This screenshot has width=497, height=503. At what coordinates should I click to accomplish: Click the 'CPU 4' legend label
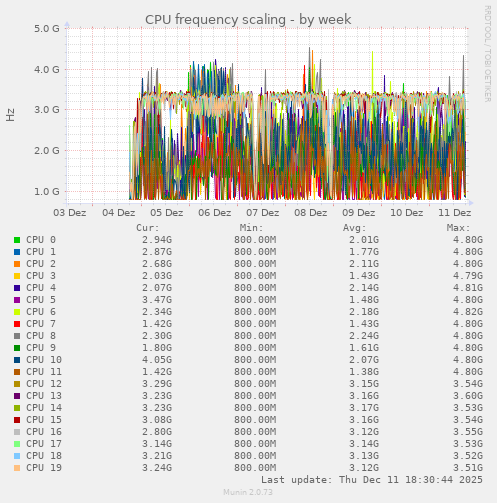point(41,288)
